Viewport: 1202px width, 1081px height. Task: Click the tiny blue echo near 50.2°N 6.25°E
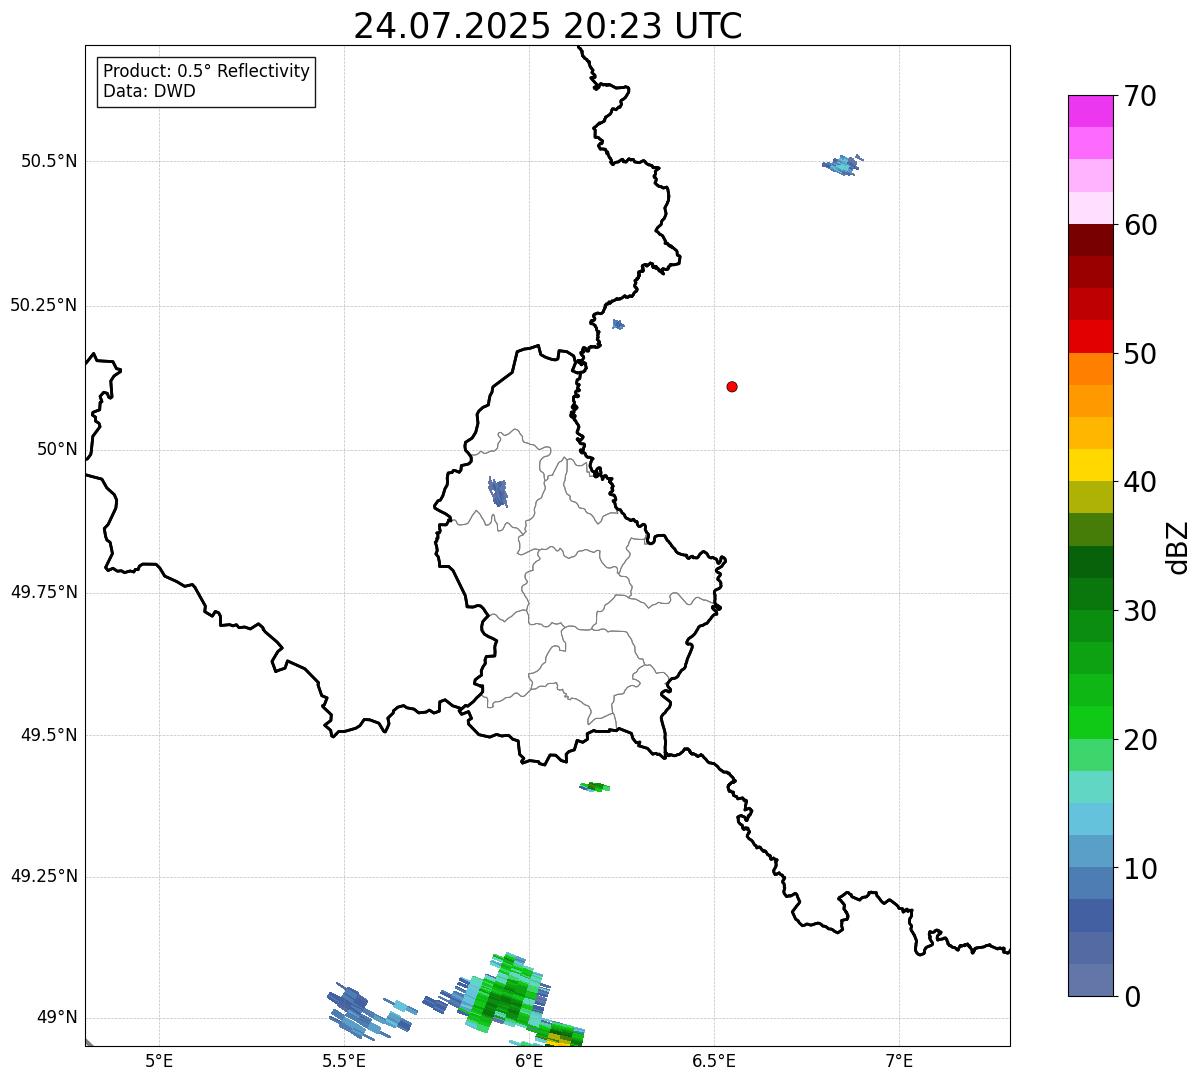coord(618,325)
